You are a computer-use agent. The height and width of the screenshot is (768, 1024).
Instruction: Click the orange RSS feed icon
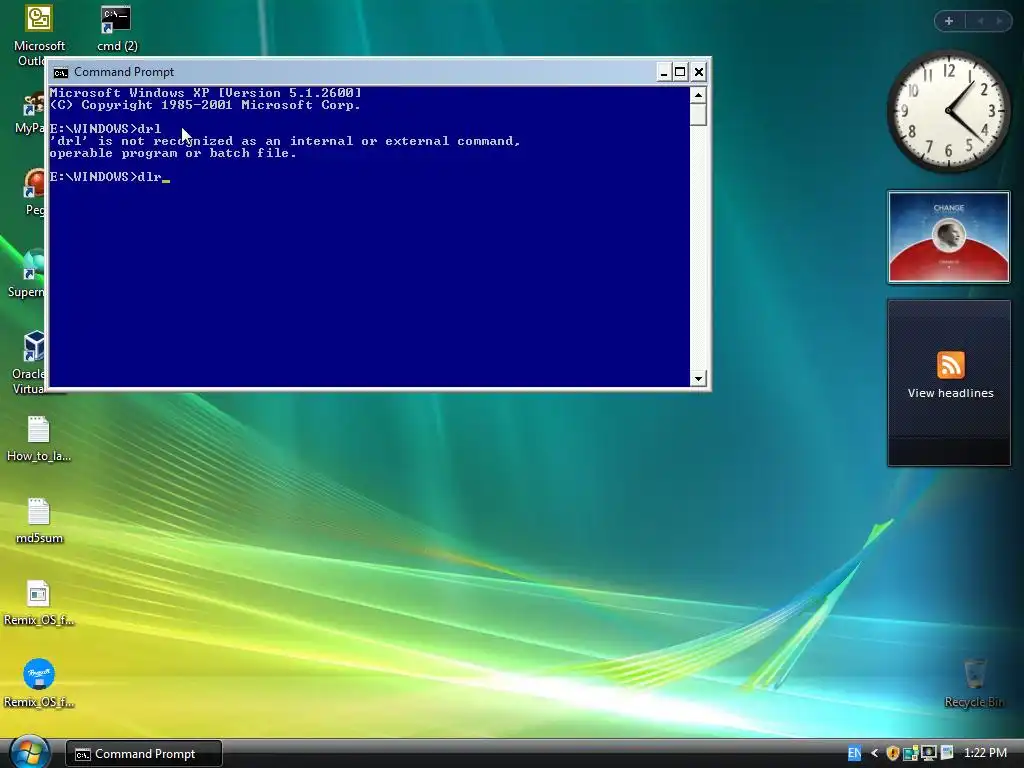[x=950, y=365]
